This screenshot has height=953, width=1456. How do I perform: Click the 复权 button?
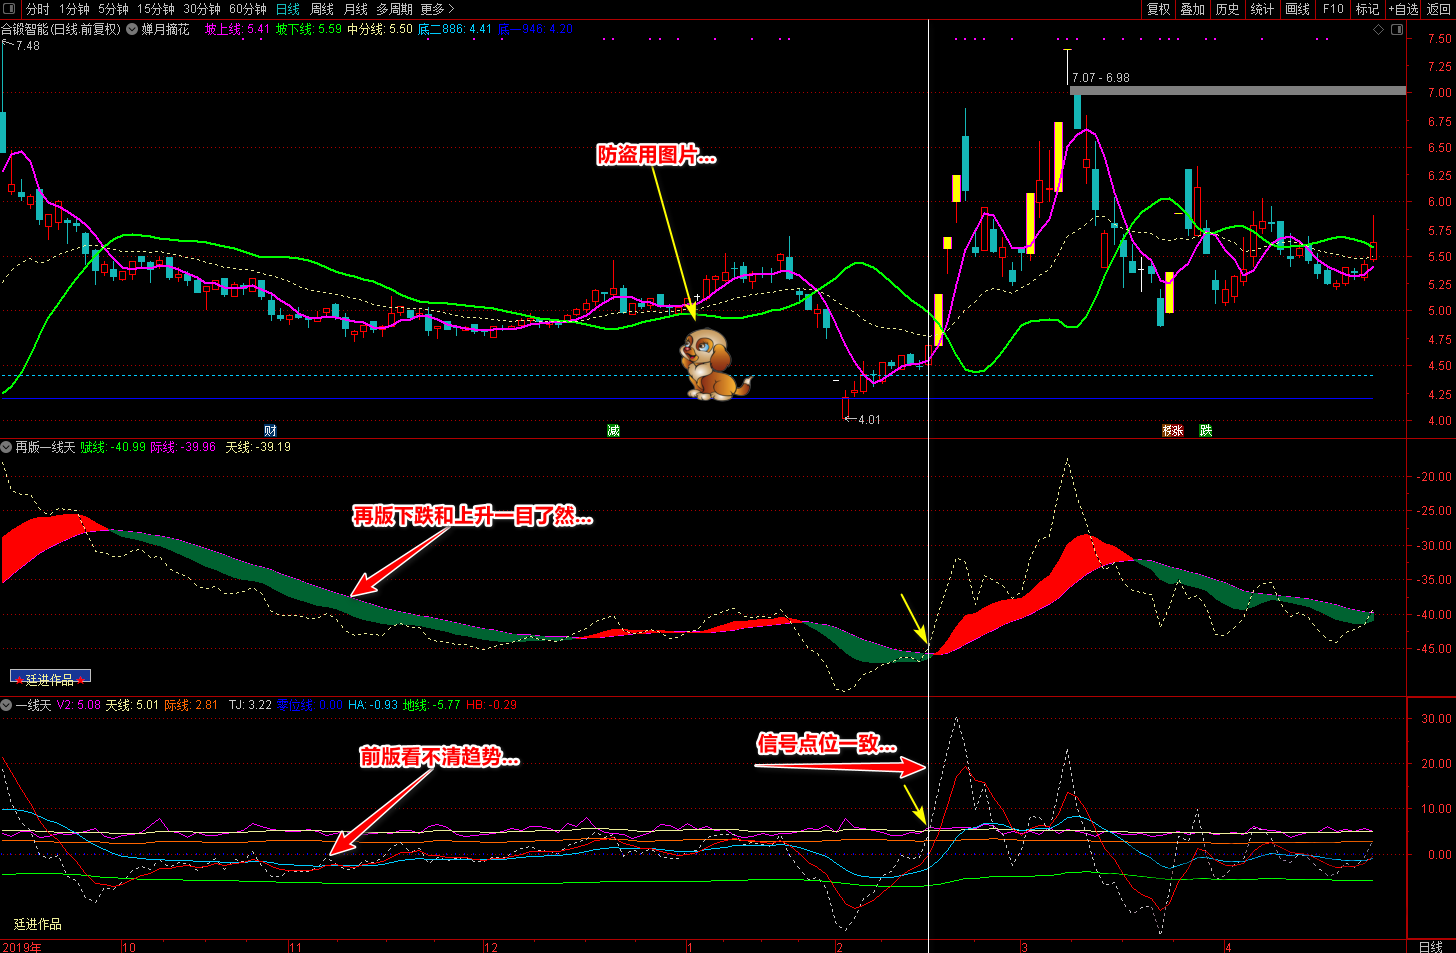[x=1158, y=9]
